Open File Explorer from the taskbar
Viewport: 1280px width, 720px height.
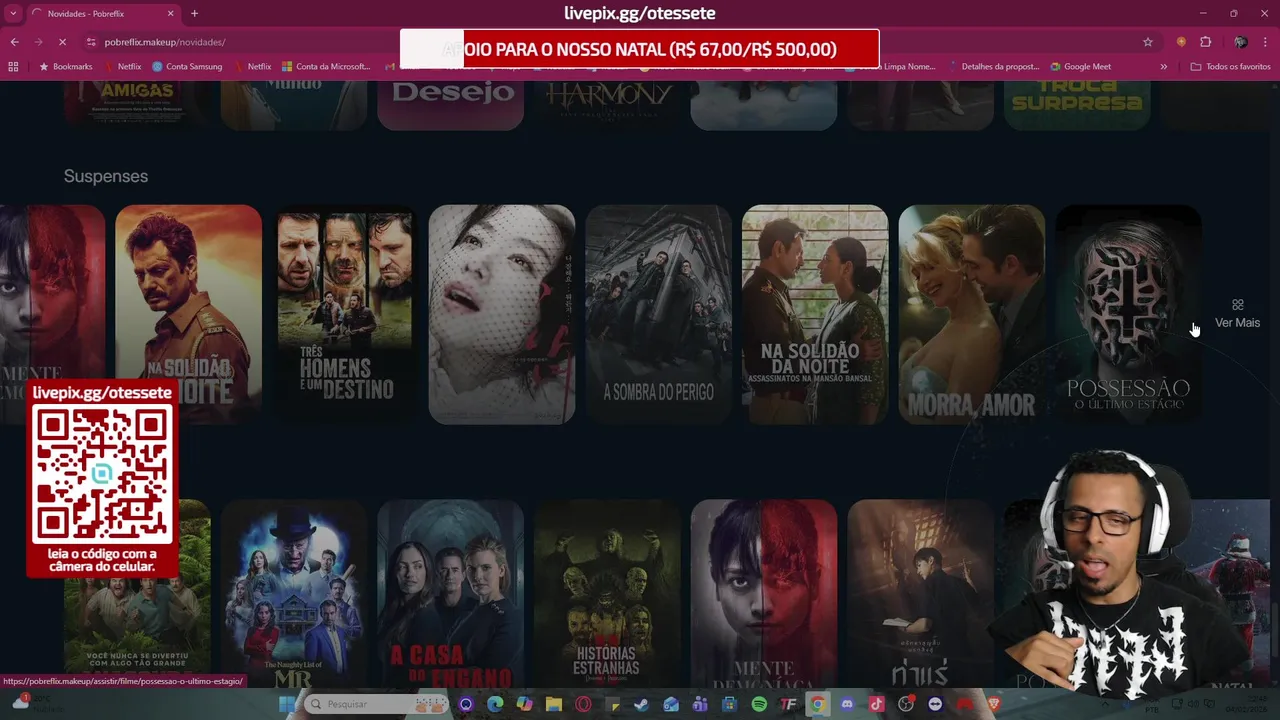[553, 704]
